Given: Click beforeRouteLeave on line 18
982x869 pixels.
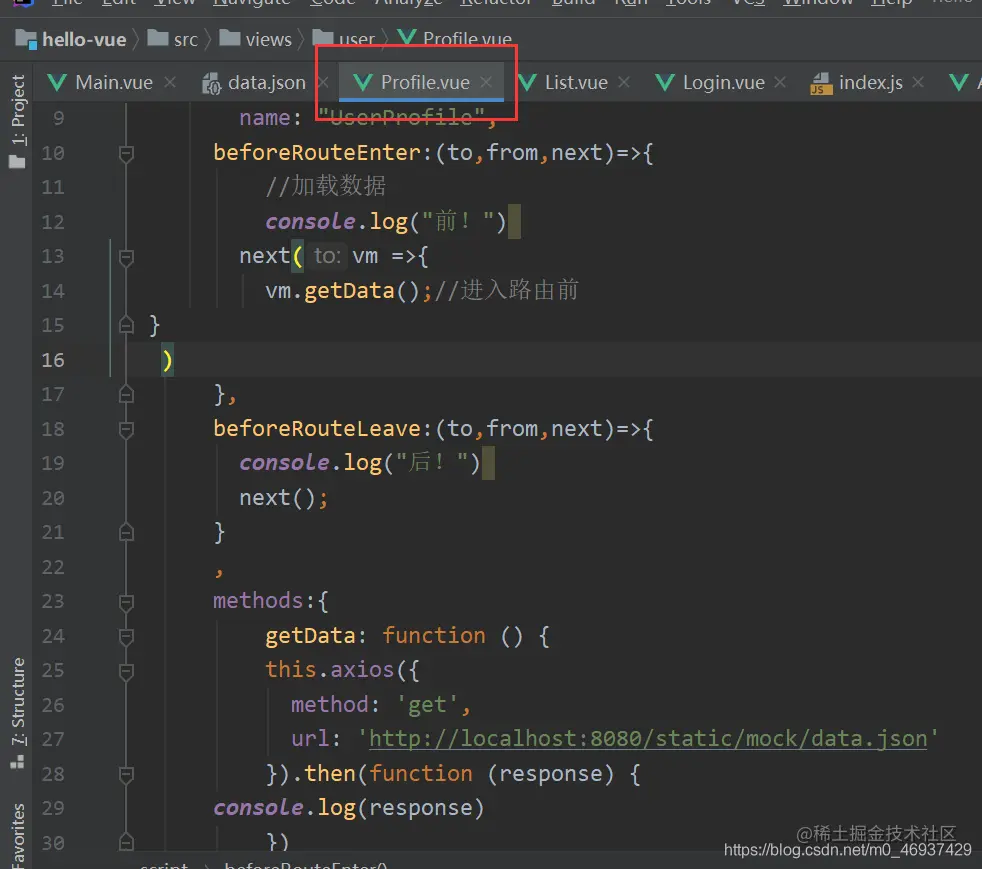Looking at the screenshot, I should [x=317, y=429].
